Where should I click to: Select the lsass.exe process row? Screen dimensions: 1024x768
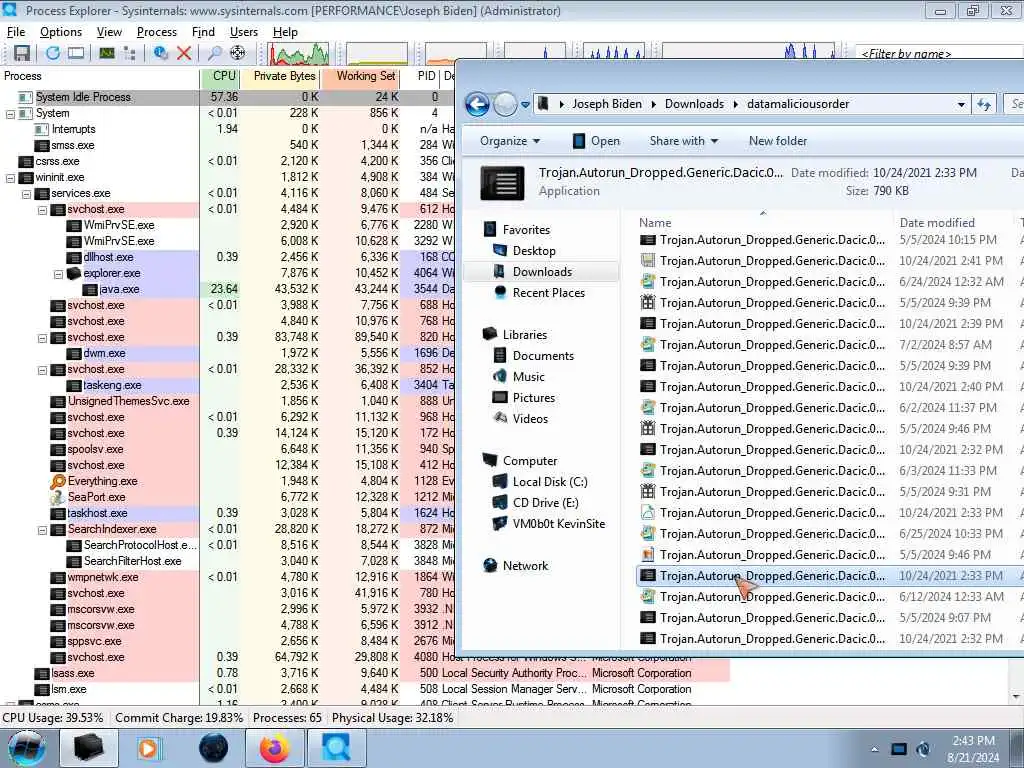366,673
